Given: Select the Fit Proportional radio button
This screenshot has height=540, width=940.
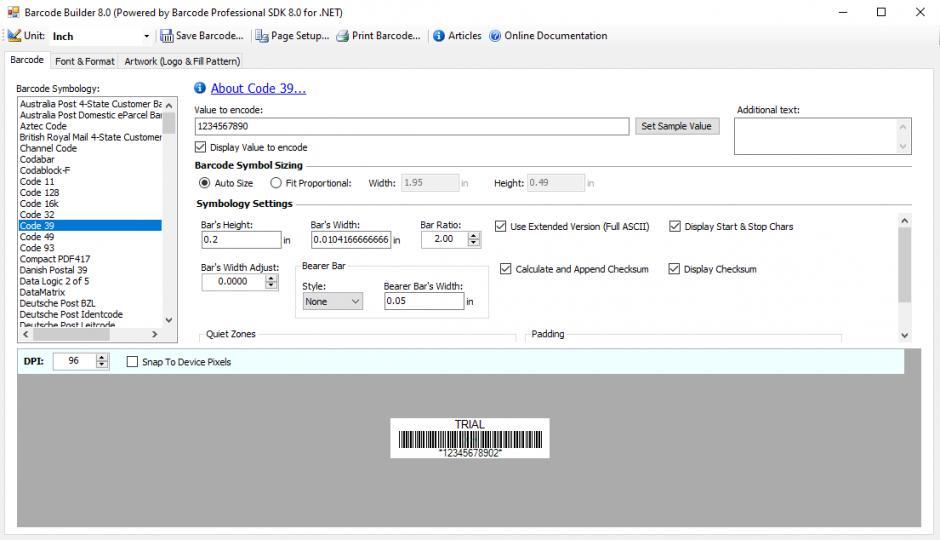Looking at the screenshot, I should (276, 183).
